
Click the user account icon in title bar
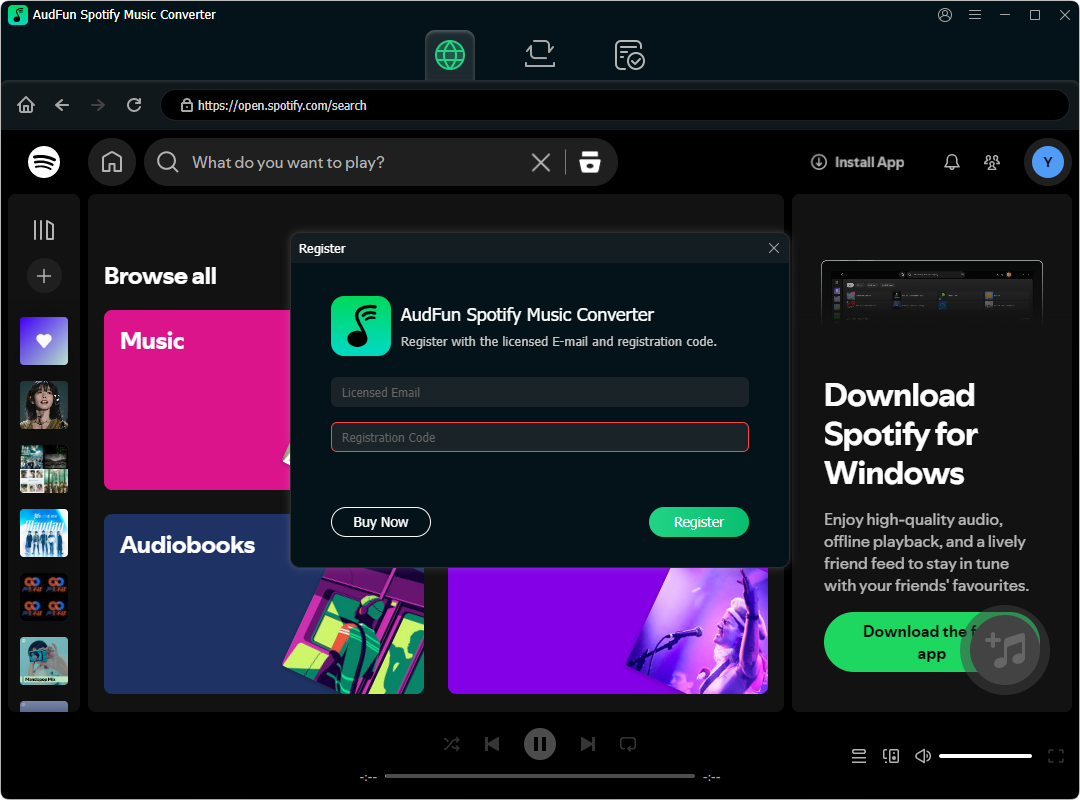pos(945,15)
